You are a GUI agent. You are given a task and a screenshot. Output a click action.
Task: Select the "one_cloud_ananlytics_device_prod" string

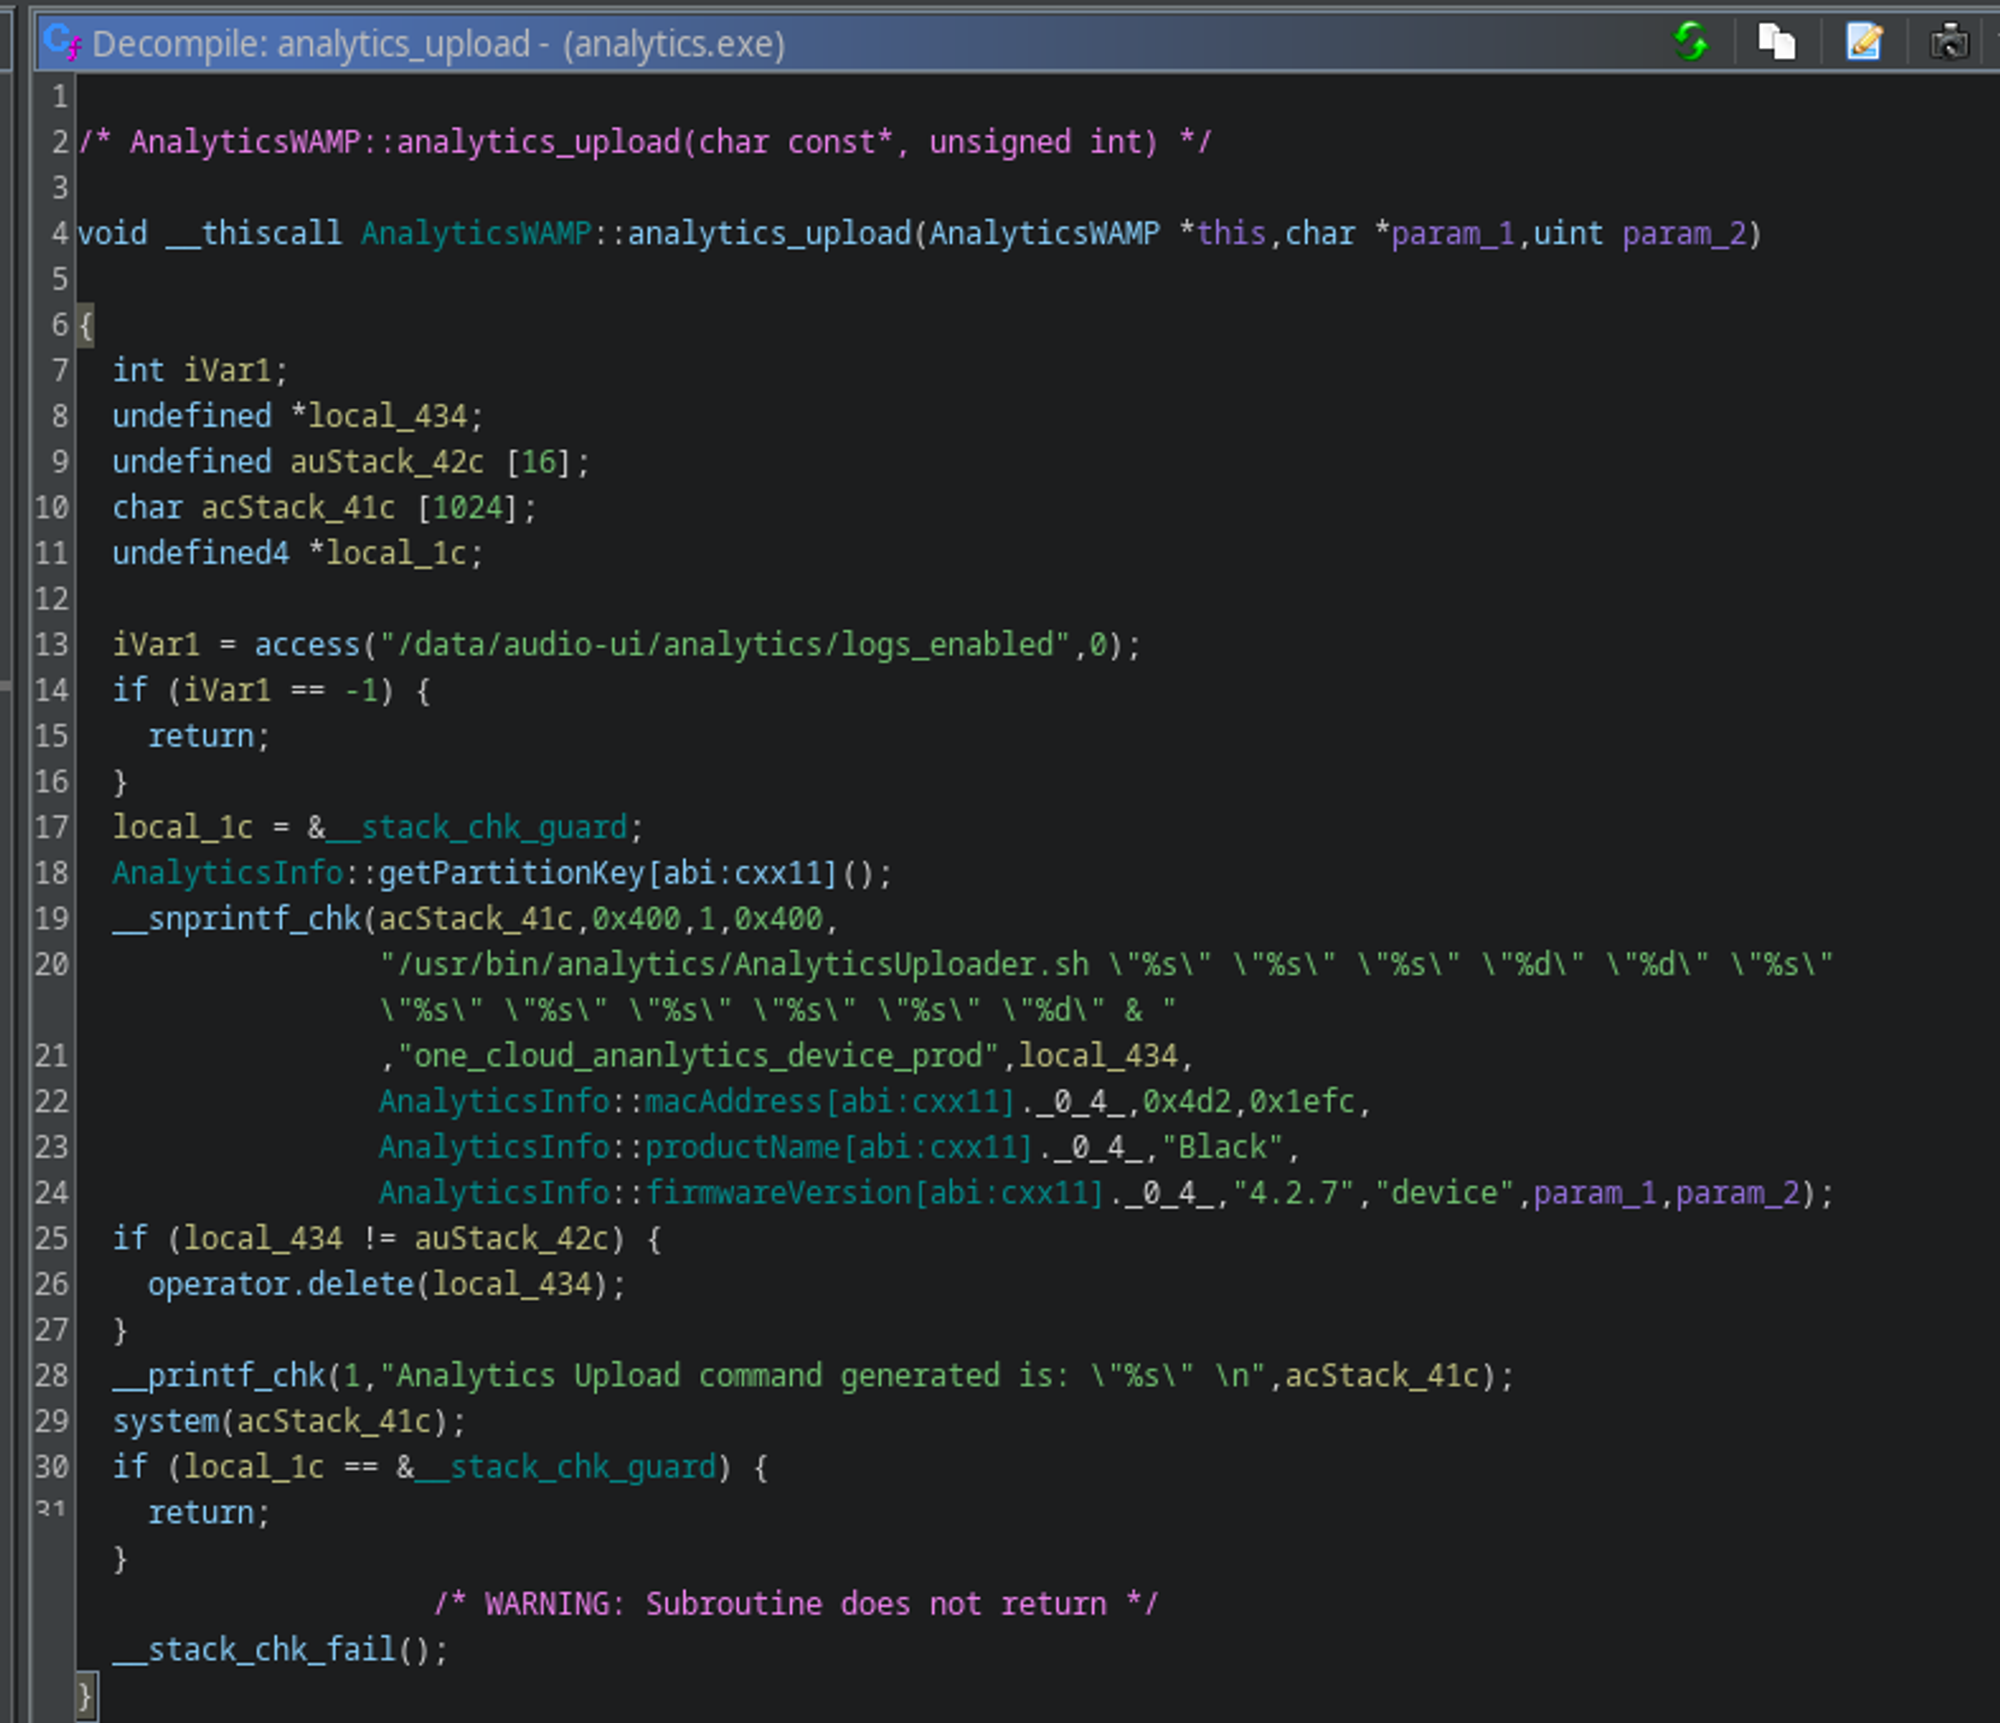point(698,1056)
